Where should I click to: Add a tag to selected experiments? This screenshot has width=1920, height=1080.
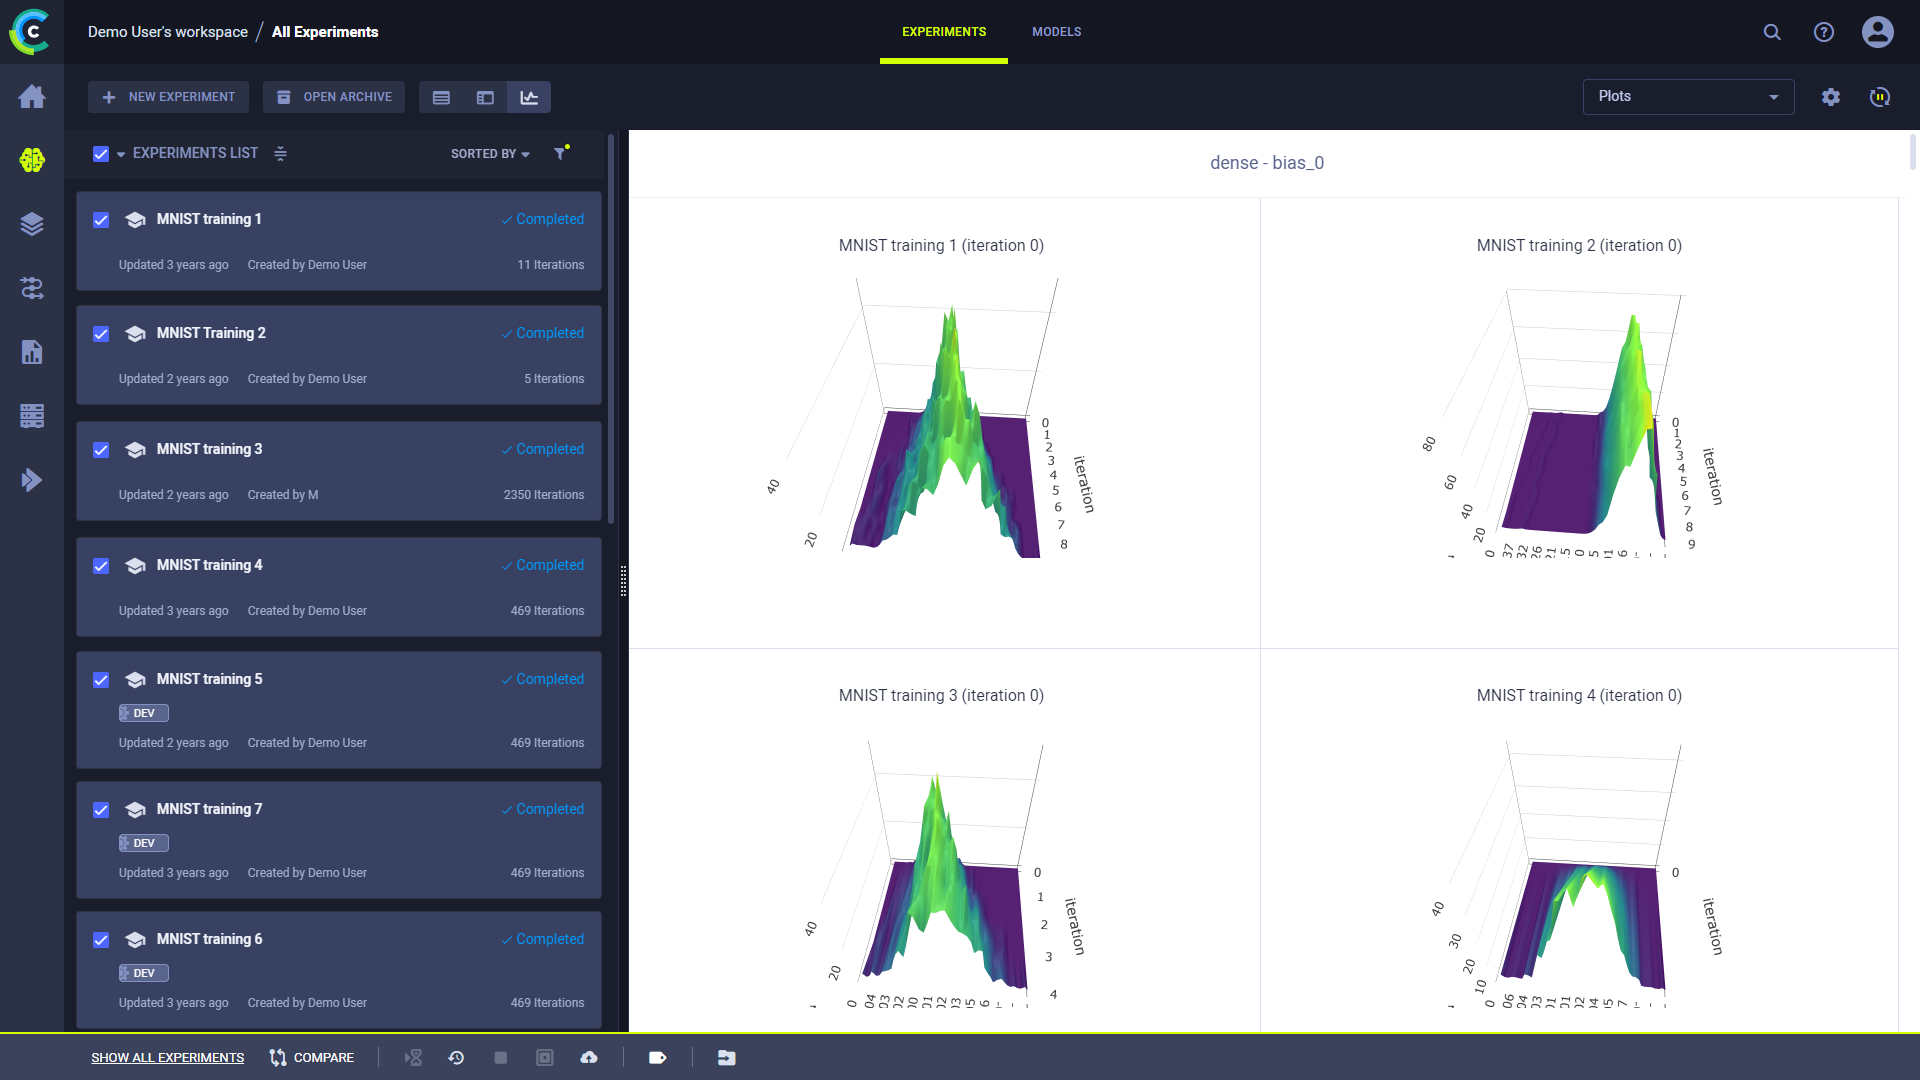[x=658, y=1057]
